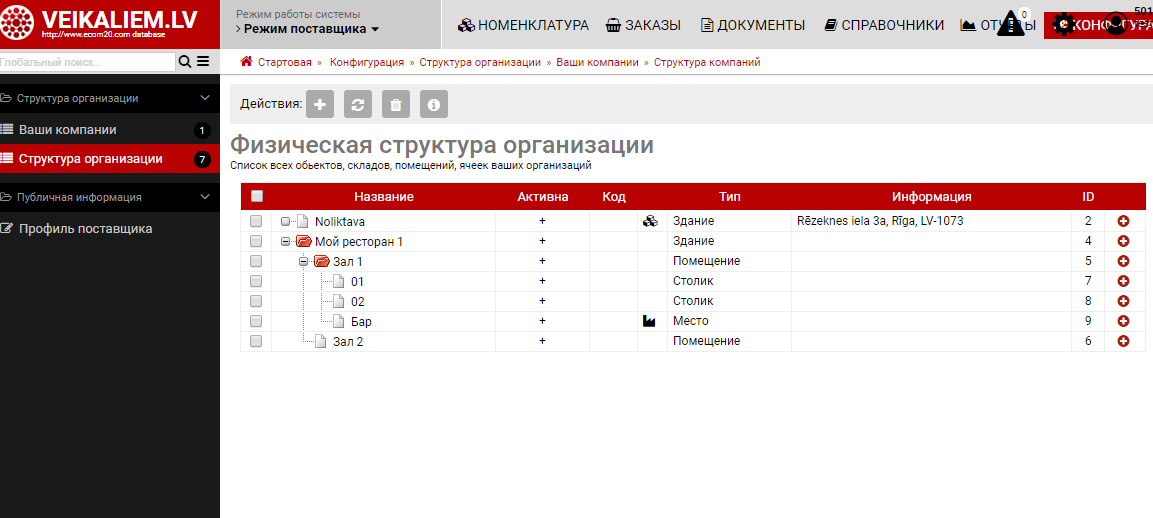Open the hamburger menu beside search

pyautogui.click(x=203, y=62)
